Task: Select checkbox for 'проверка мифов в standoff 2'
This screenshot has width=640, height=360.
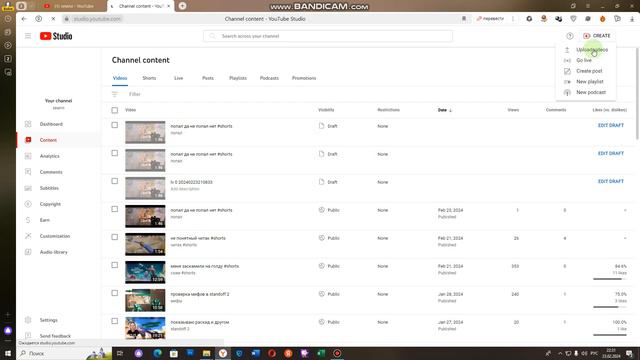Action: [115, 293]
